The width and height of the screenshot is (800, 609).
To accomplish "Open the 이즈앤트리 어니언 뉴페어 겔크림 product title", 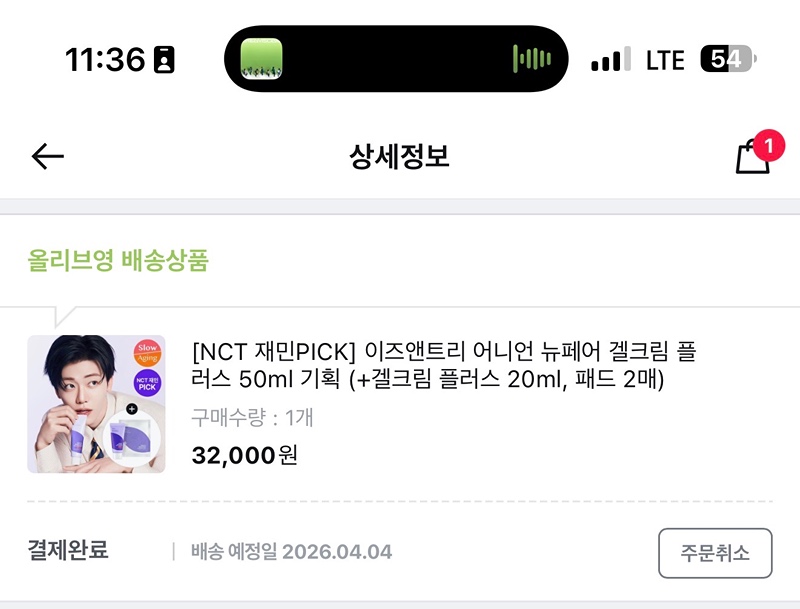I will tap(443, 366).
